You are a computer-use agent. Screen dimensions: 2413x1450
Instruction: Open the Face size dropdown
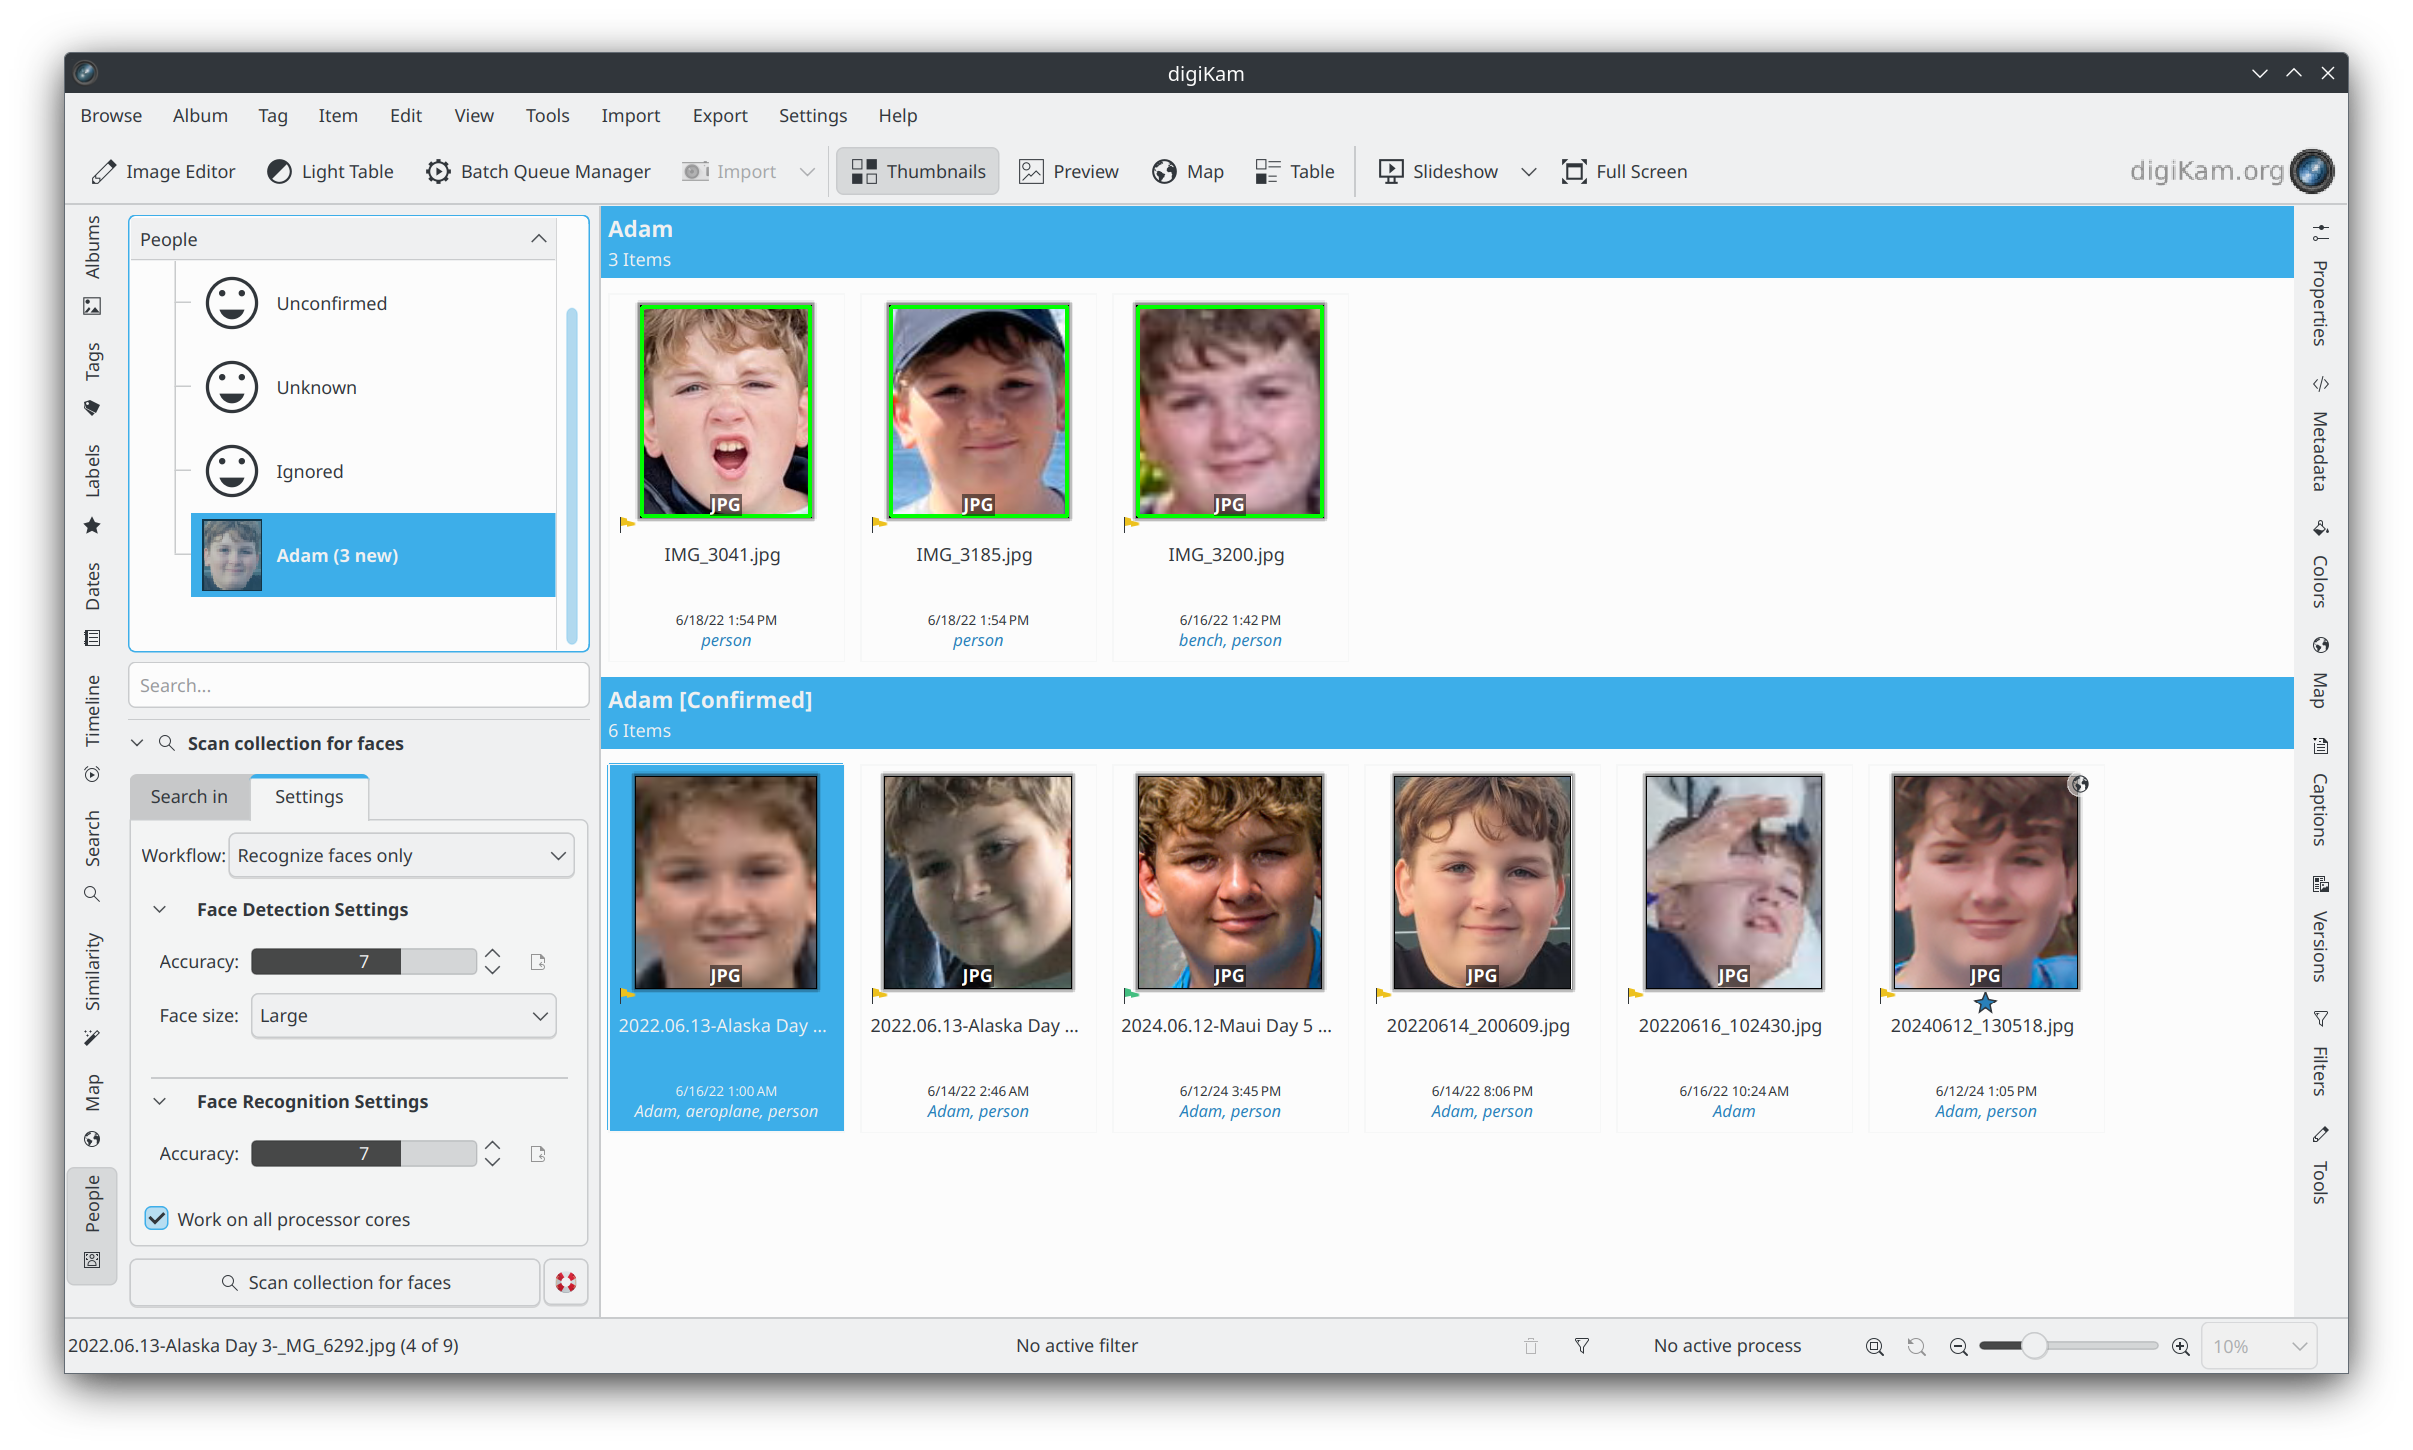pyautogui.click(x=403, y=1016)
